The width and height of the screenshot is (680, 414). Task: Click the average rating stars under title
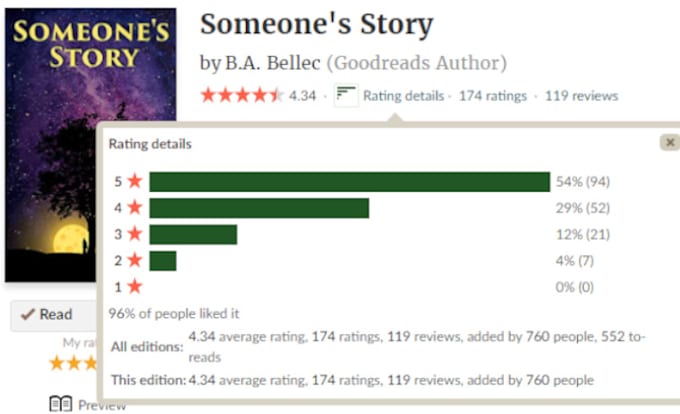click(x=241, y=96)
